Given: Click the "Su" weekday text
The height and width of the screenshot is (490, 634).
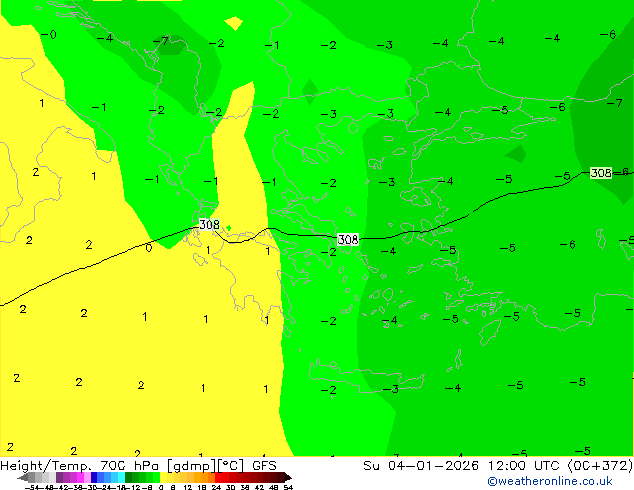Looking at the screenshot, I should click(x=372, y=466).
